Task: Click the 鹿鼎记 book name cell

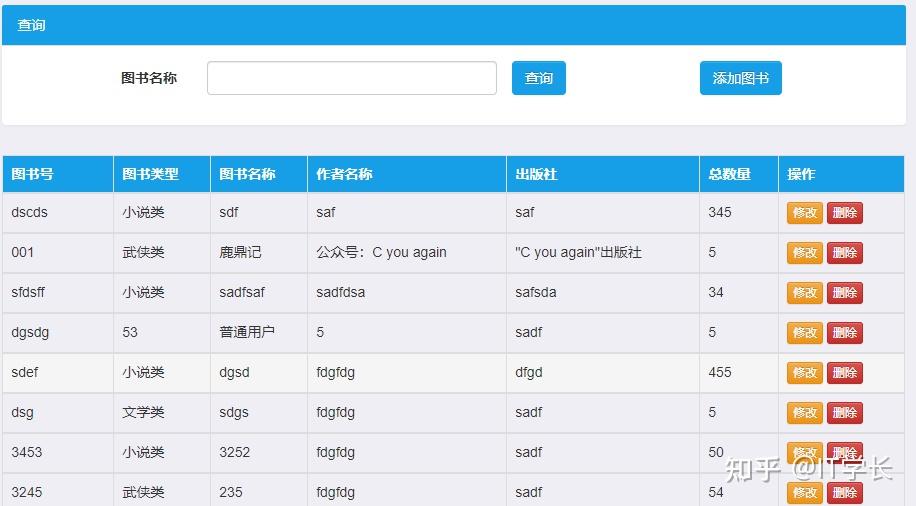Action: [259, 252]
